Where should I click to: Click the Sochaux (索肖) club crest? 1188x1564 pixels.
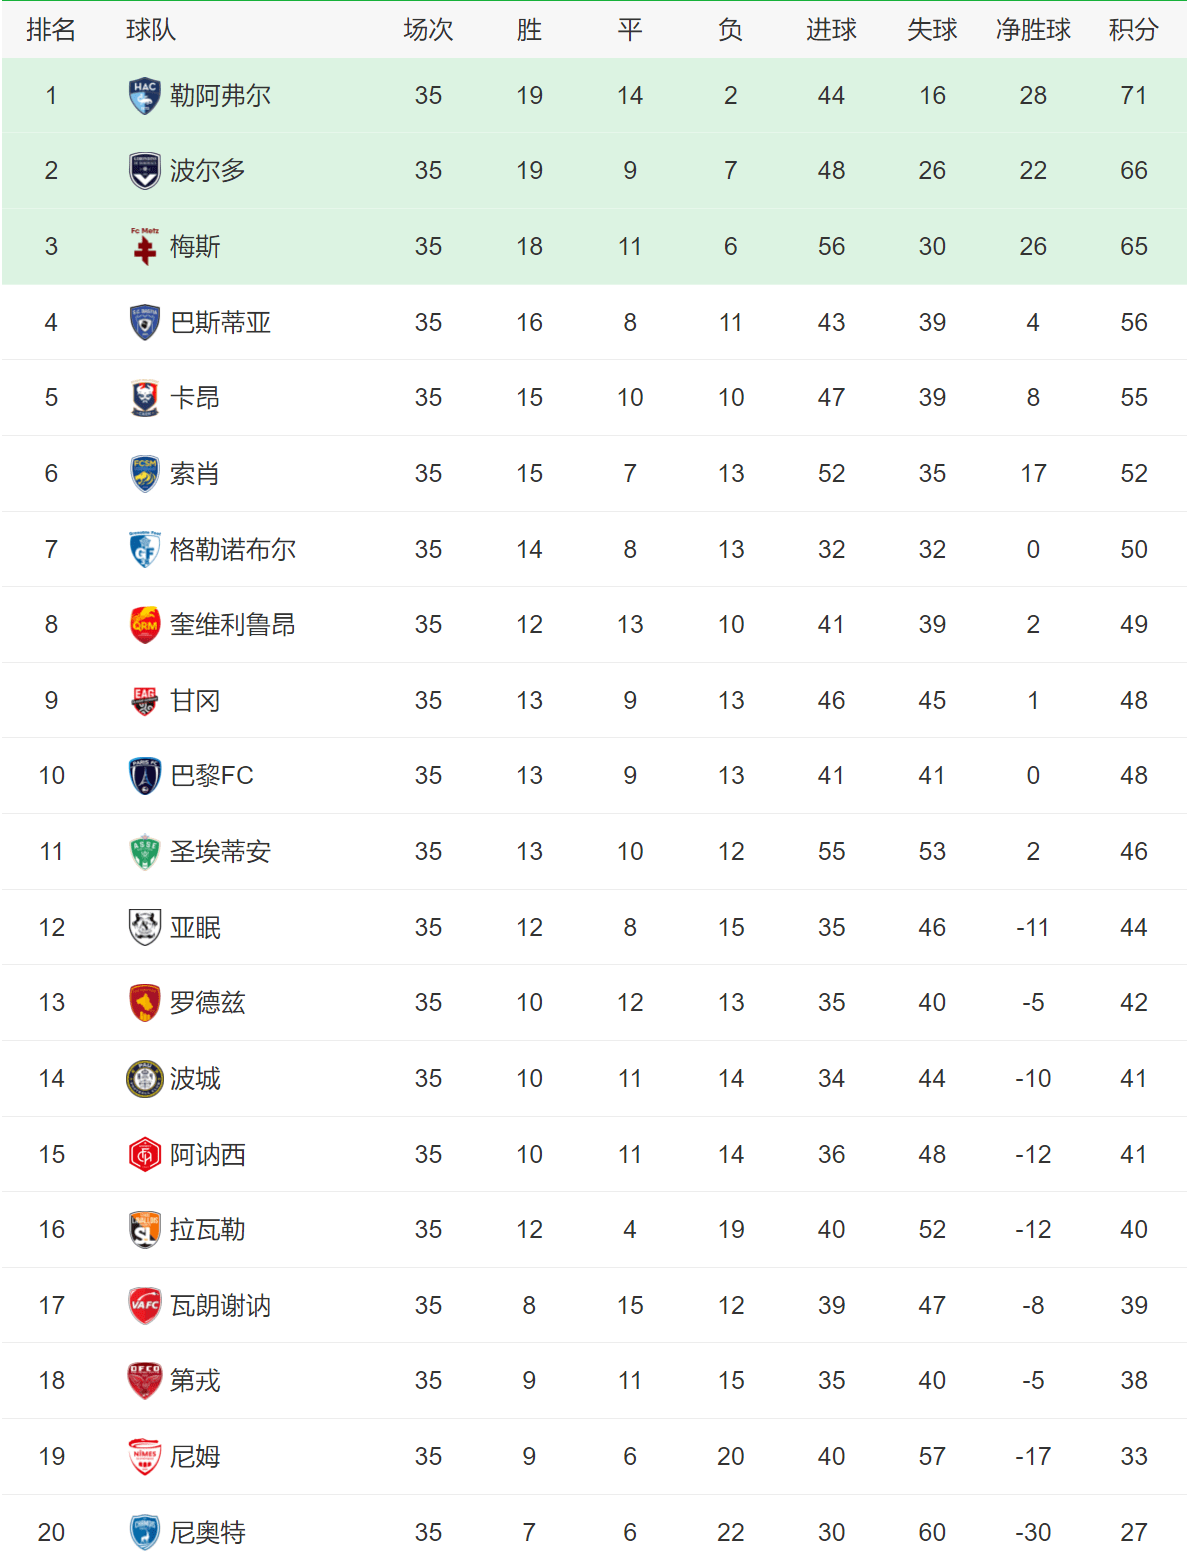coord(145,474)
